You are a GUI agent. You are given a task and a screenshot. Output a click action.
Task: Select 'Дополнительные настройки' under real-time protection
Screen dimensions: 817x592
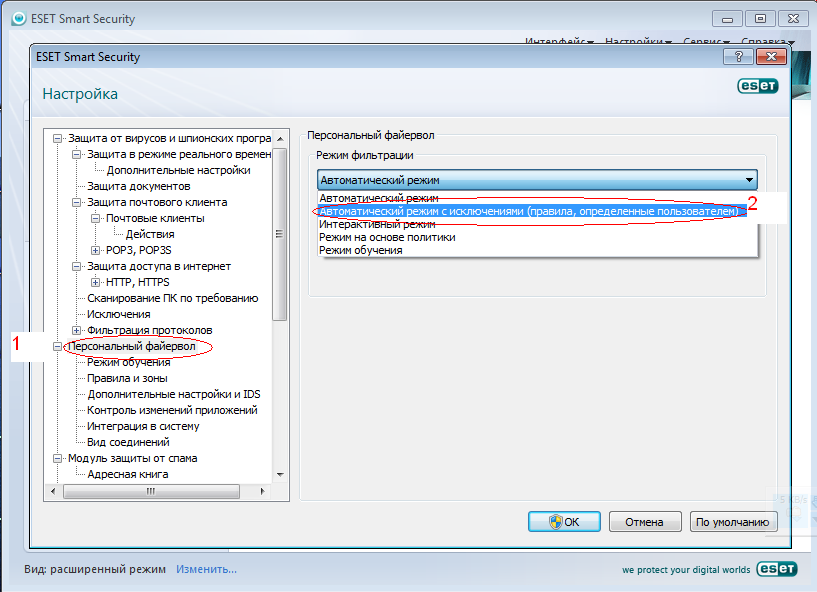[x=178, y=170]
